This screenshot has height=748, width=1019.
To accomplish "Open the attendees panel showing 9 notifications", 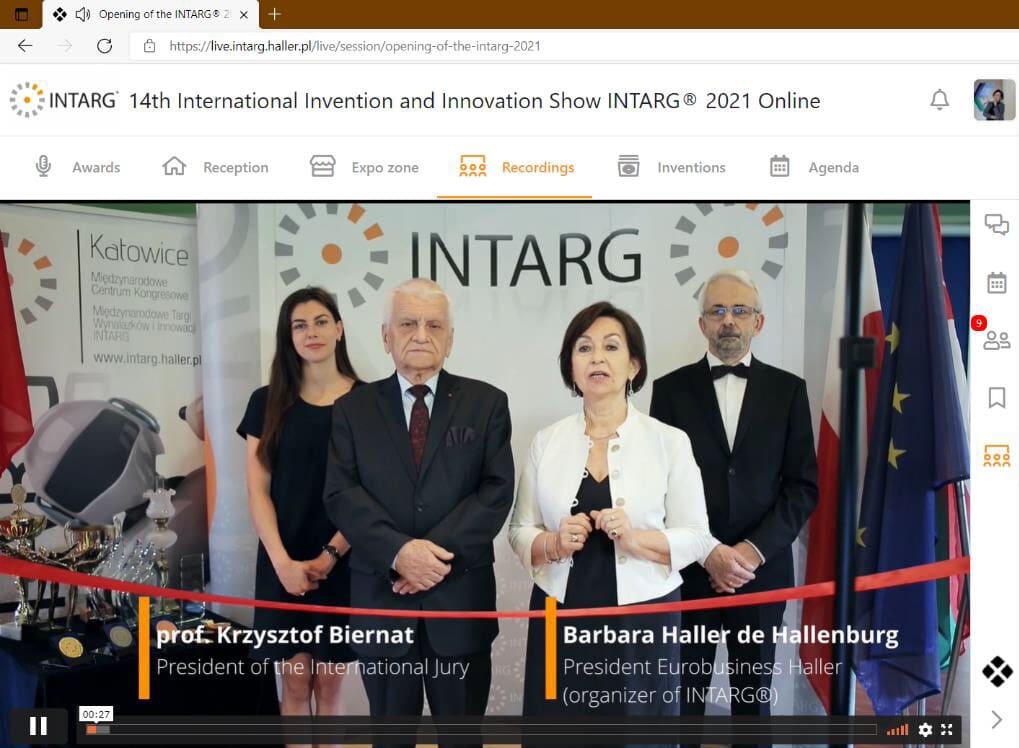I will [x=996, y=340].
